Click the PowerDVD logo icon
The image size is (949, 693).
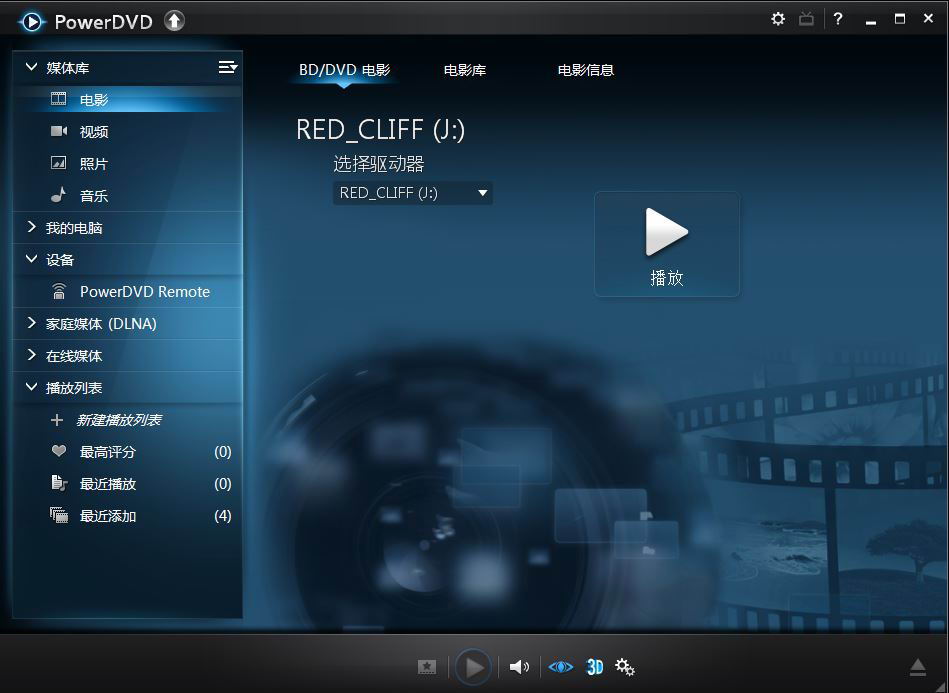click(x=31, y=22)
